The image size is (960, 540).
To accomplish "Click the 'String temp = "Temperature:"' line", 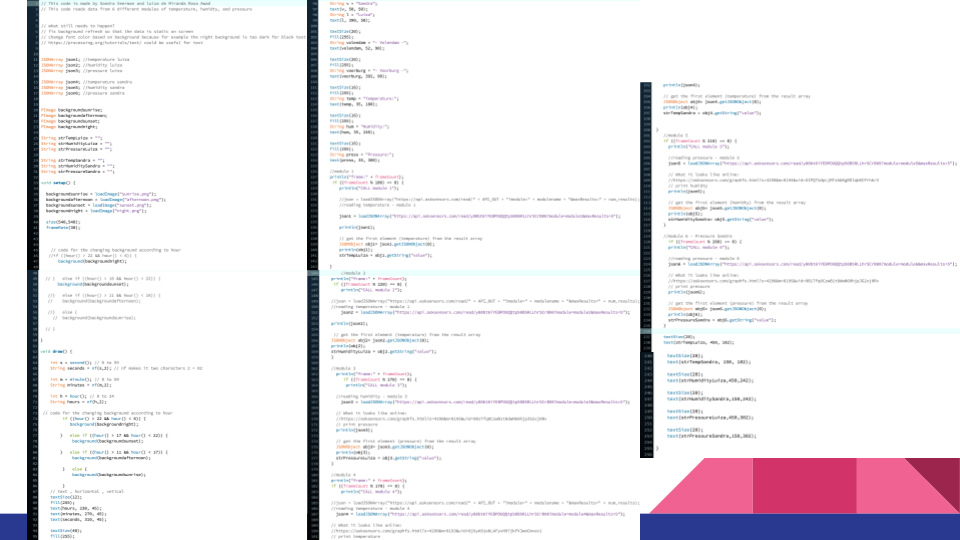I will point(364,99).
